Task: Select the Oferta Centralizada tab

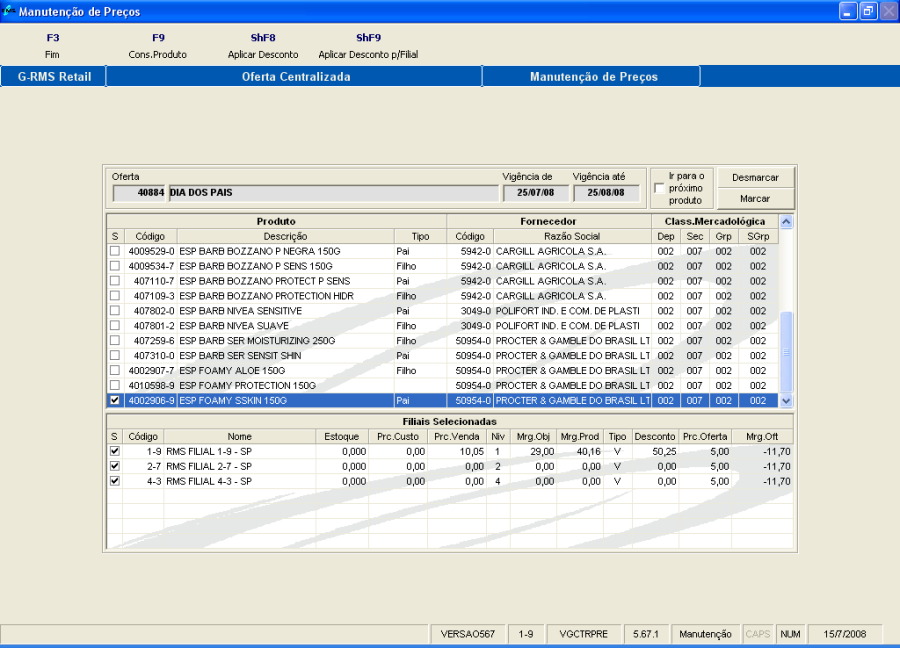Action: pyautogui.click(x=295, y=77)
